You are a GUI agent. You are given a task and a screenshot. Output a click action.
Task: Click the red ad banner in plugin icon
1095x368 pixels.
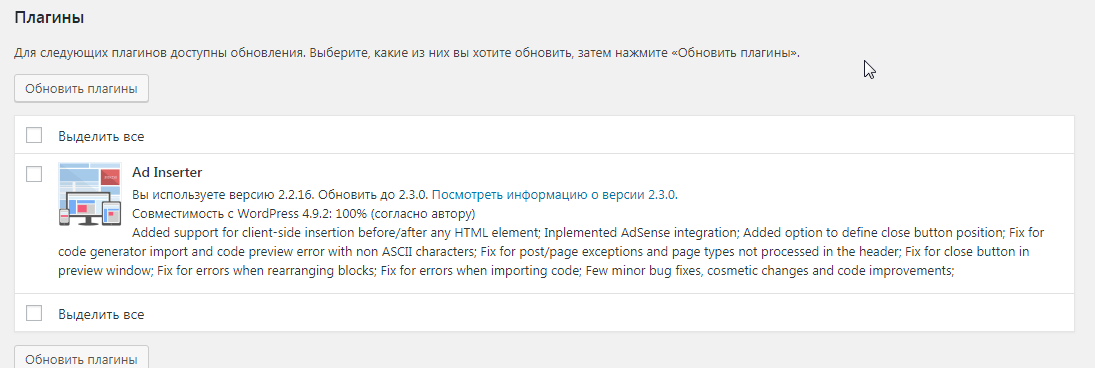[110, 177]
